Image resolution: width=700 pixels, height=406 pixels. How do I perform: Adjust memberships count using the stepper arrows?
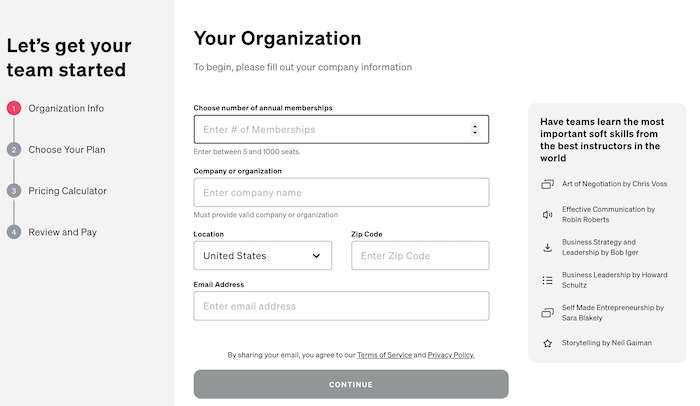coord(475,130)
